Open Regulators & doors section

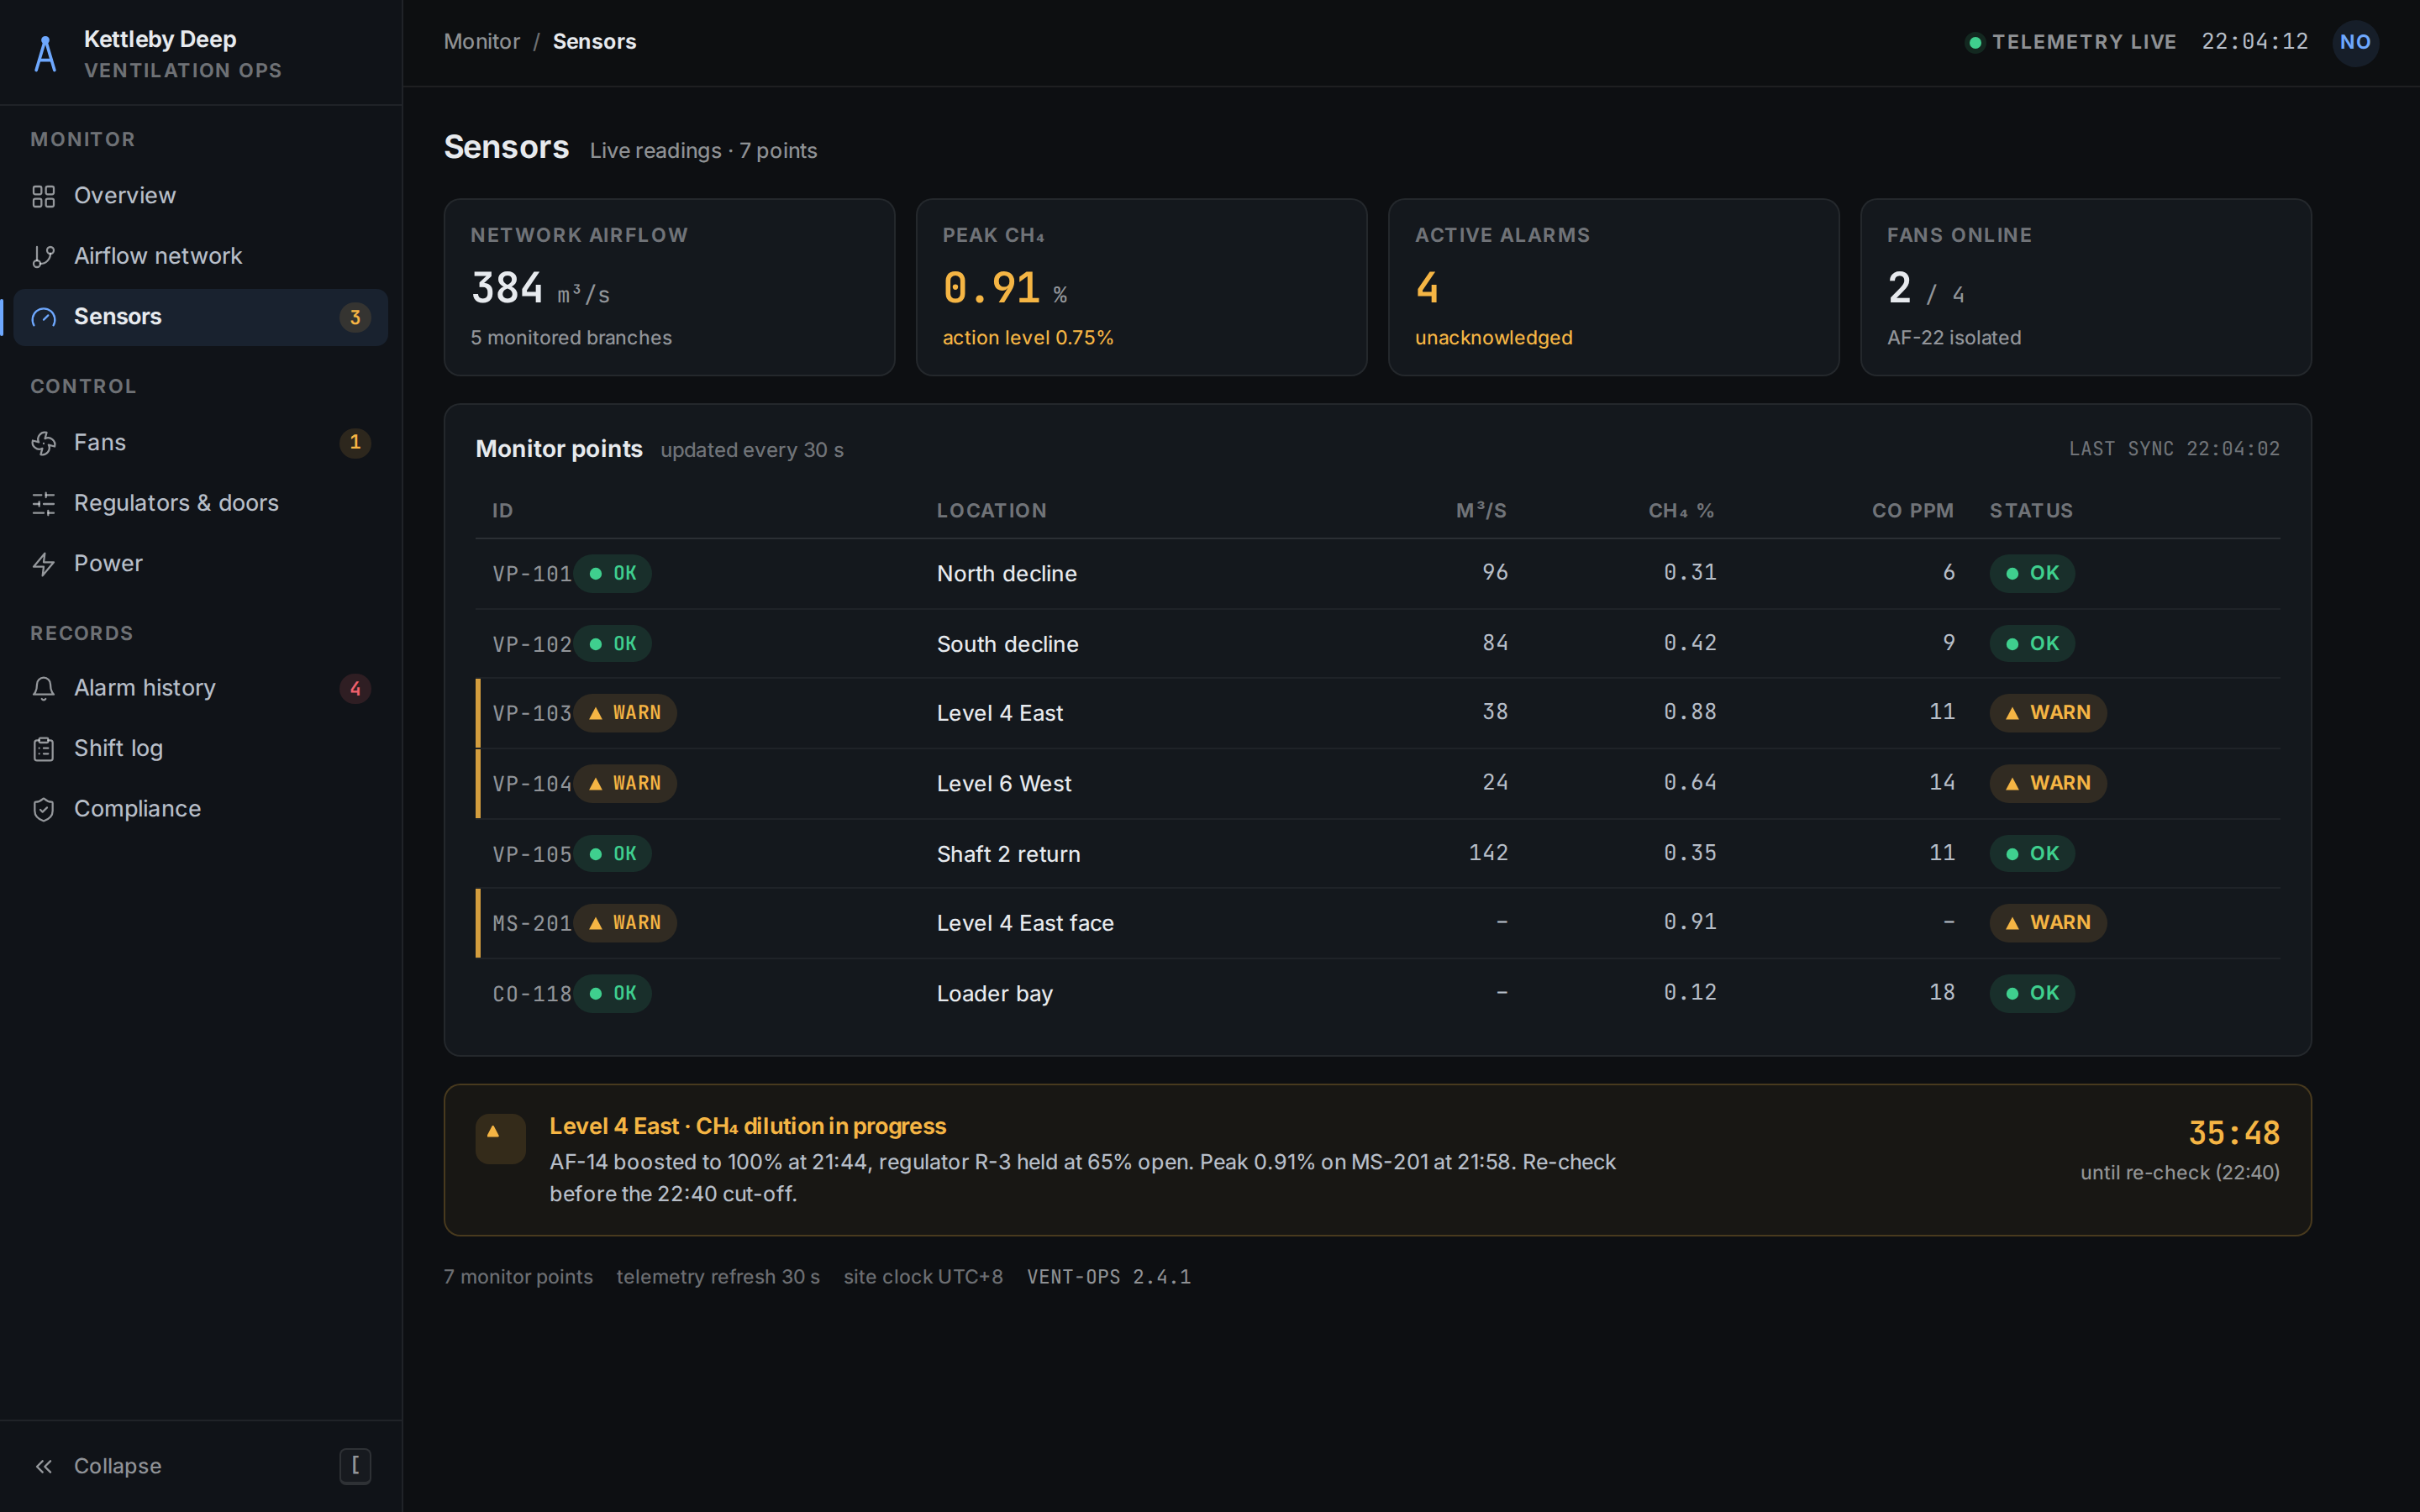click(x=201, y=503)
